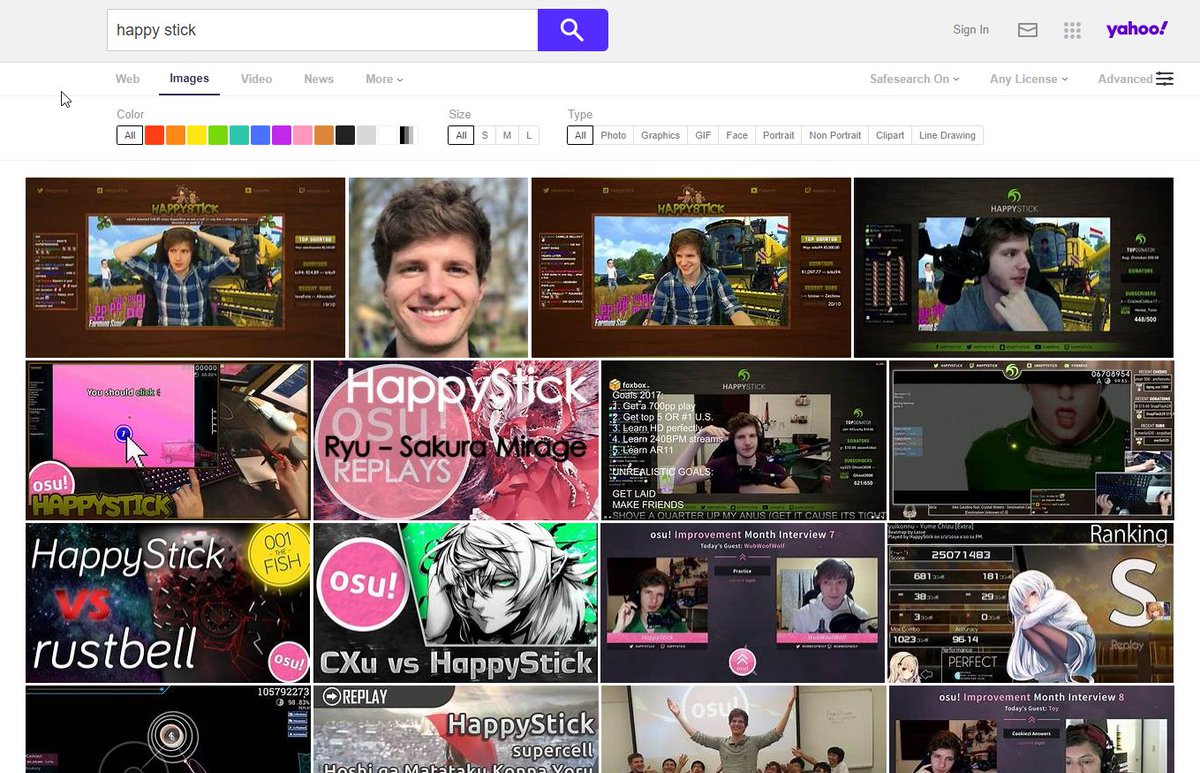Screen dimensions: 1200x773
Task: Select size L filter
Action: click(529, 135)
